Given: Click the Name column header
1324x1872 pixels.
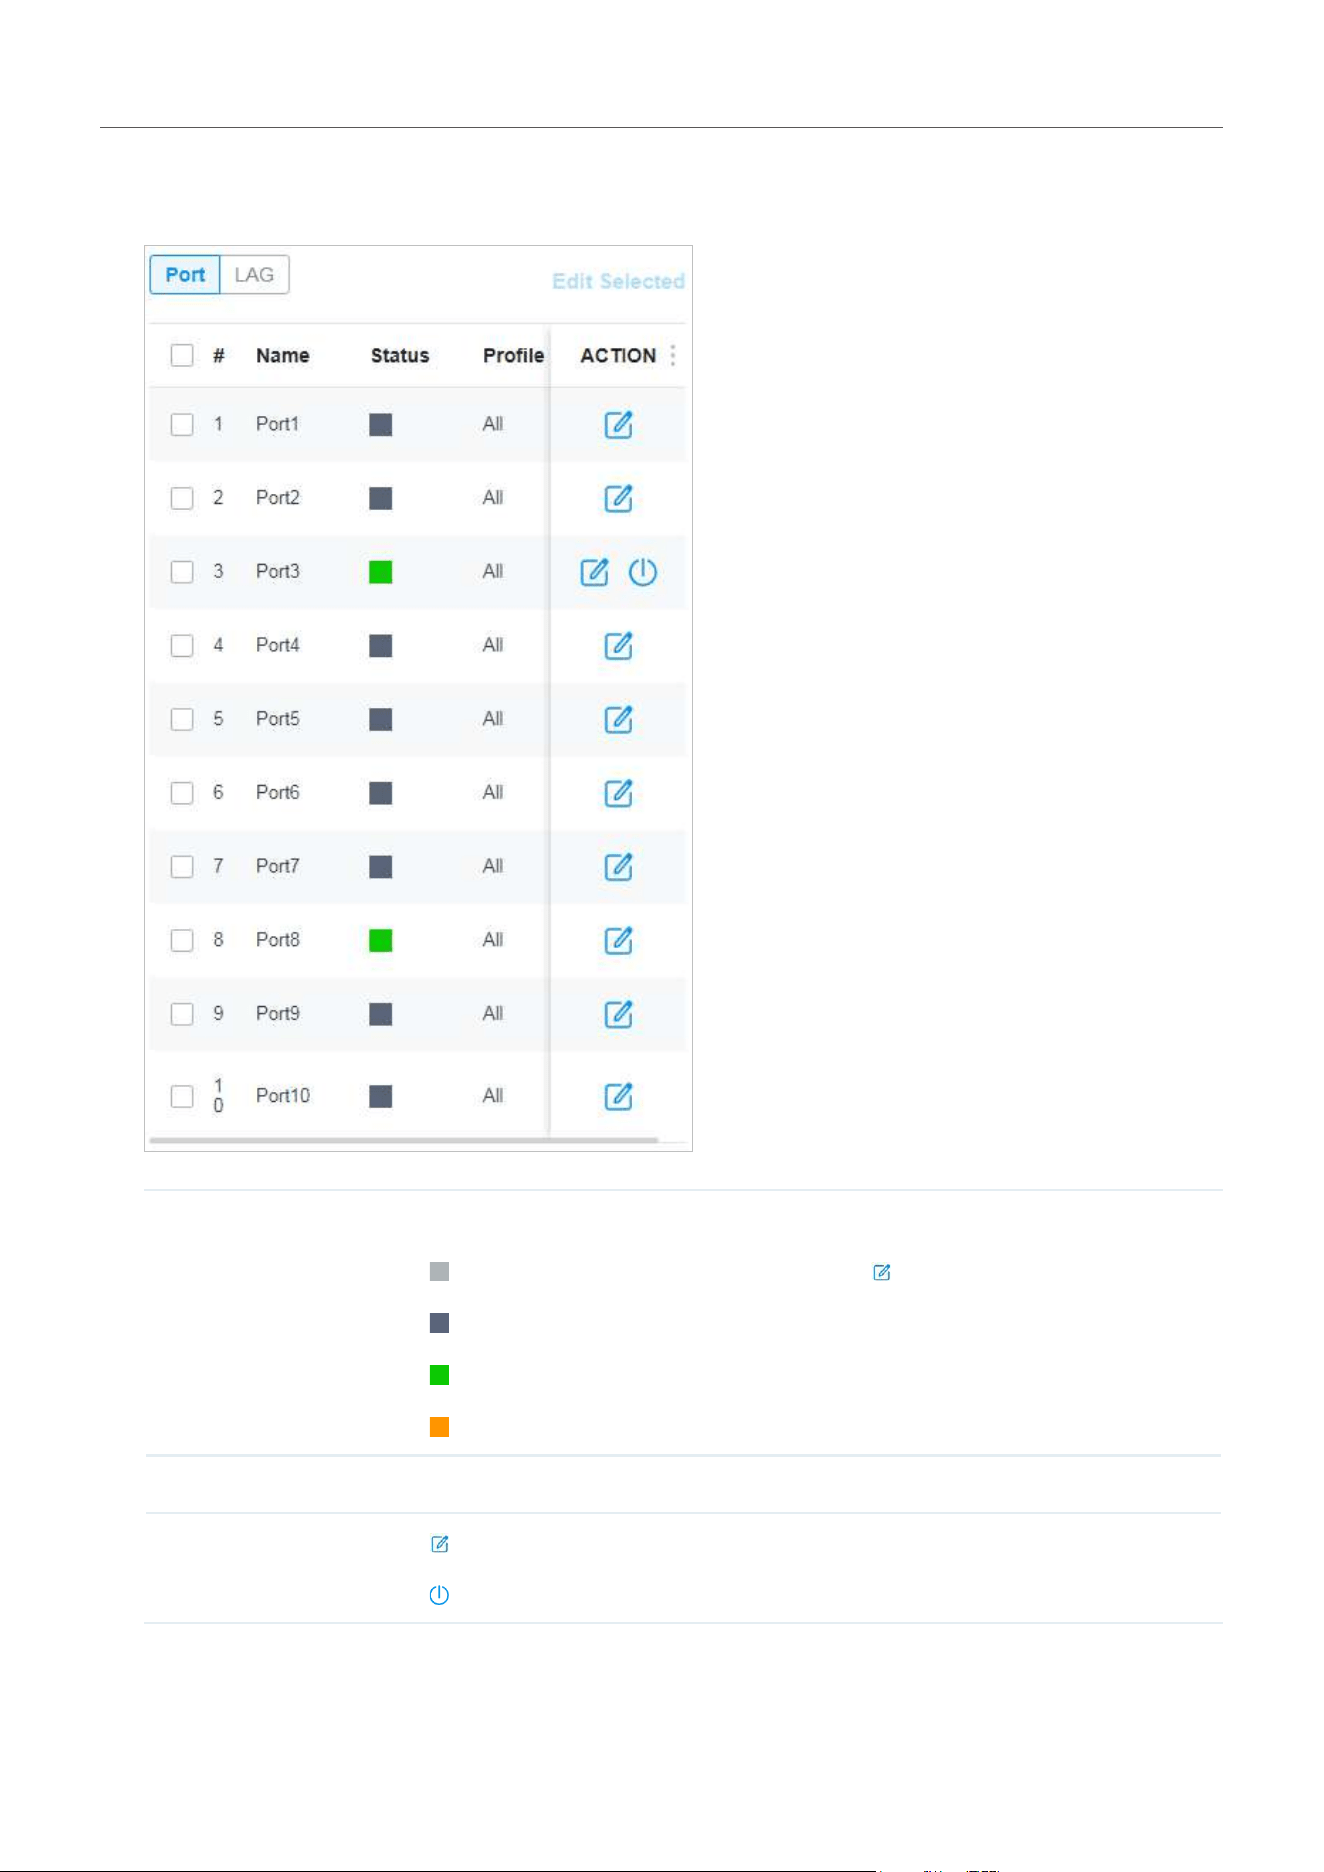Looking at the screenshot, I should (282, 355).
